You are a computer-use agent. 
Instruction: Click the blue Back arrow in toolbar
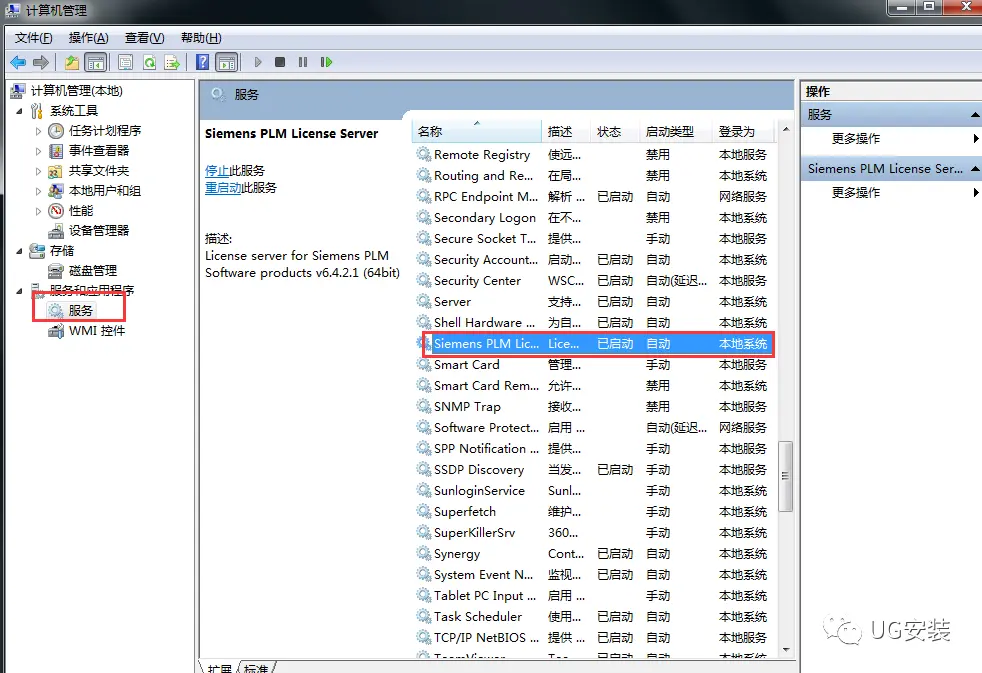pyautogui.click(x=18, y=62)
